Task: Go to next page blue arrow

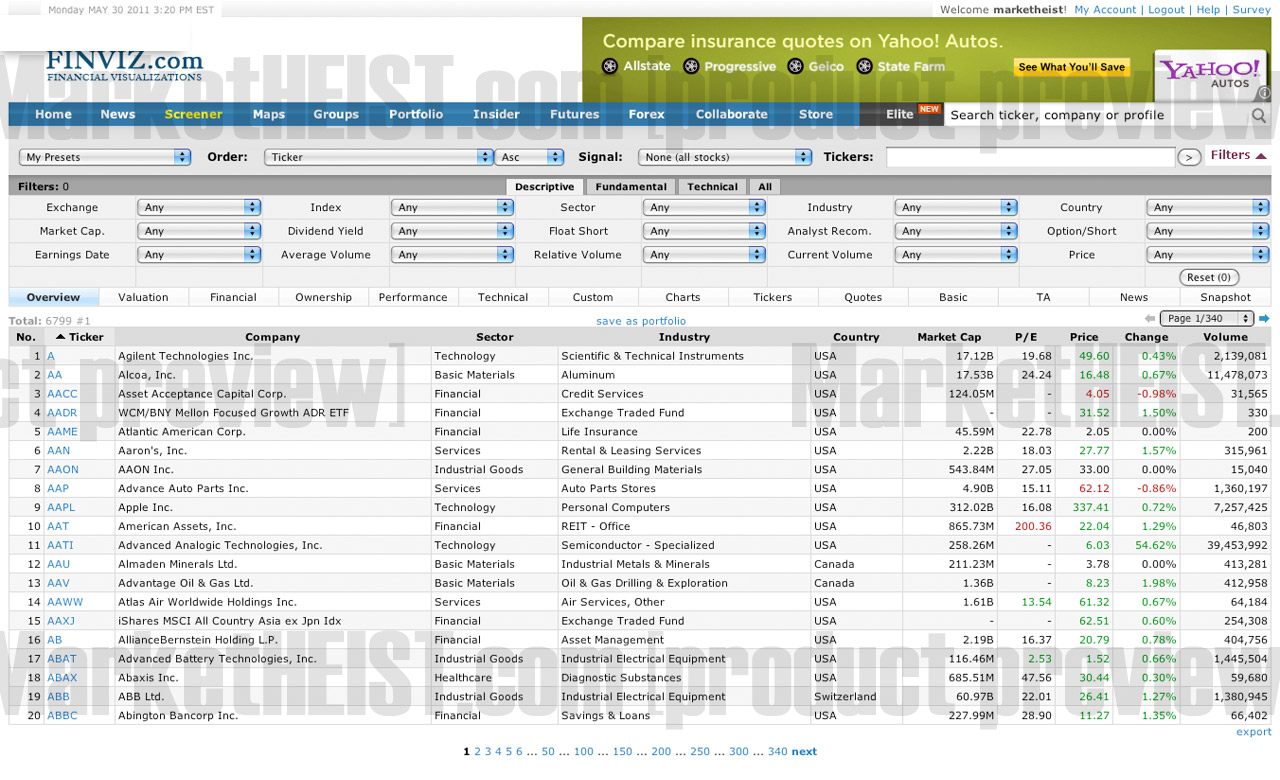Action: click(1264, 319)
